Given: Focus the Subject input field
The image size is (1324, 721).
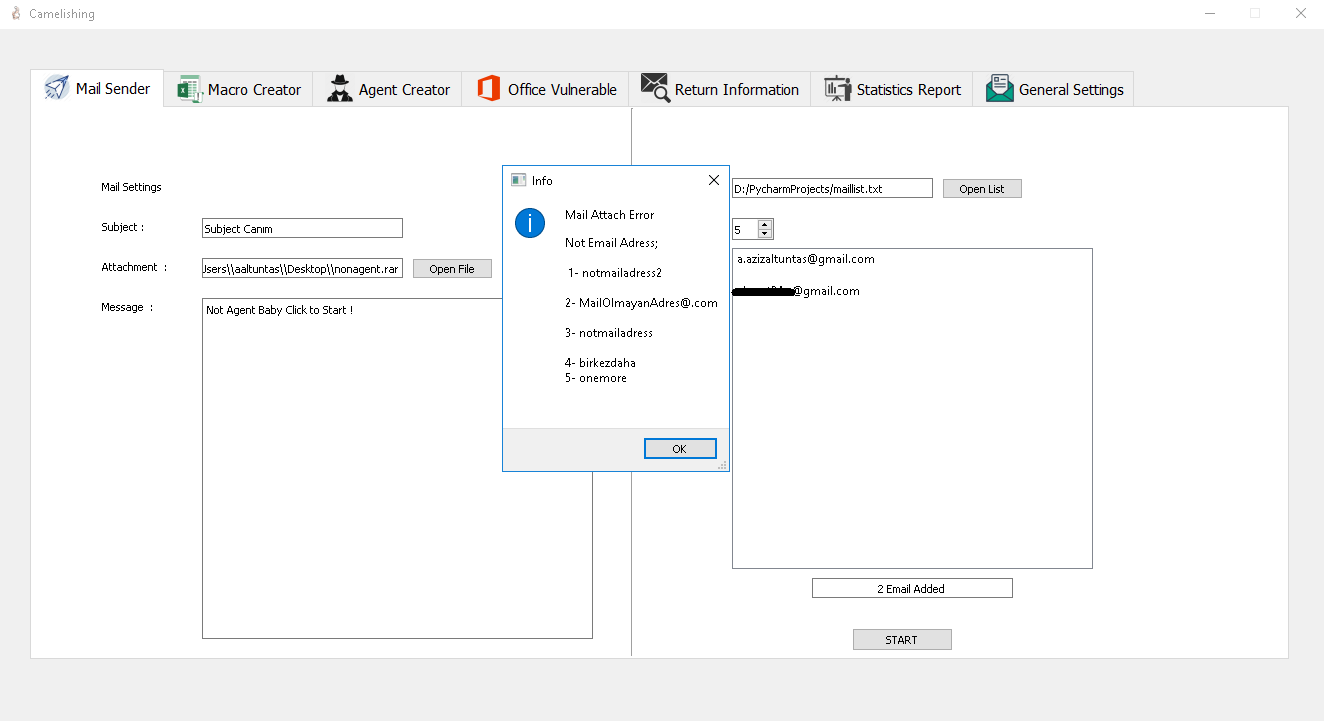Looking at the screenshot, I should (302, 229).
